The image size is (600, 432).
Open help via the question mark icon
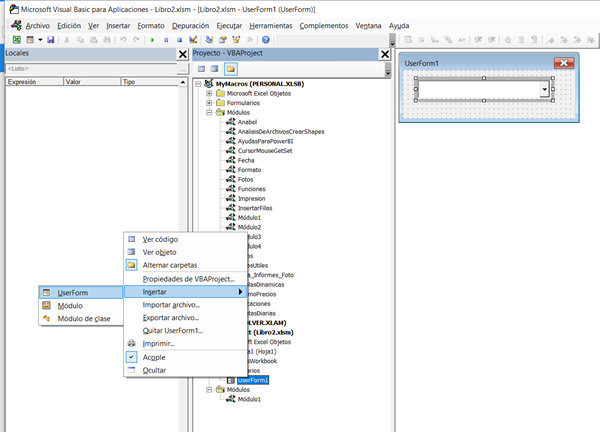266,39
